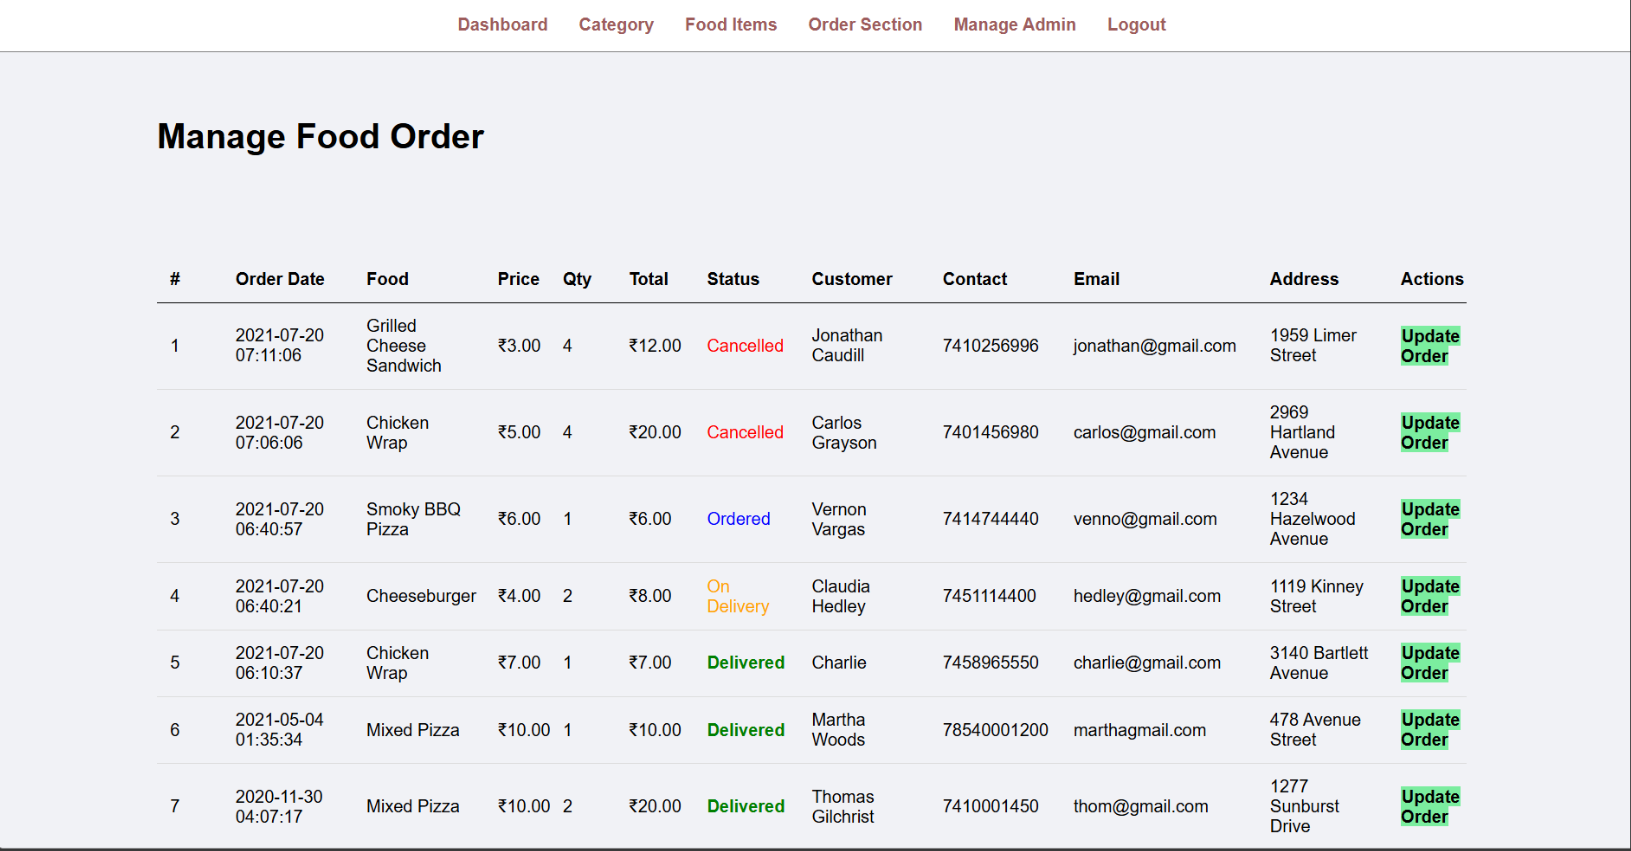Click Delivered status for Martha Woods
Image resolution: width=1631 pixels, height=851 pixels.
[x=746, y=730]
